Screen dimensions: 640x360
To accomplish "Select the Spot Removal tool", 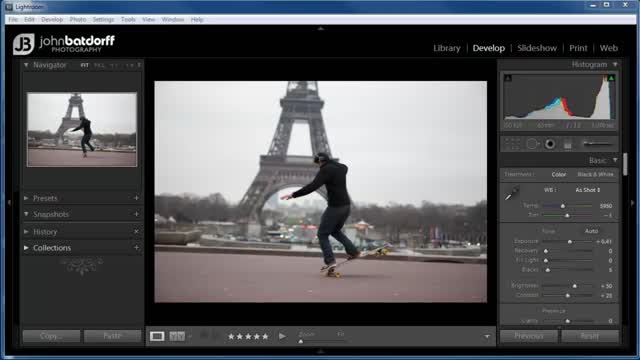I will [531, 144].
